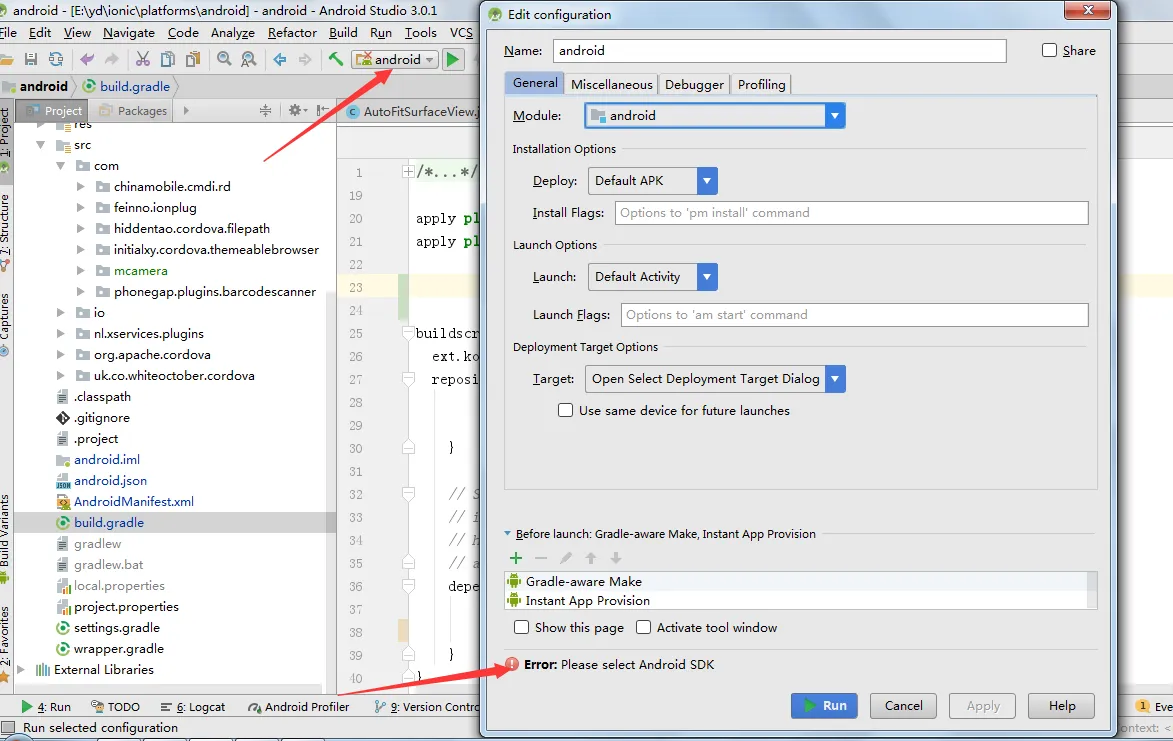Image resolution: width=1173 pixels, height=741 pixels.
Task: Click the Help button
Action: tap(1062, 706)
